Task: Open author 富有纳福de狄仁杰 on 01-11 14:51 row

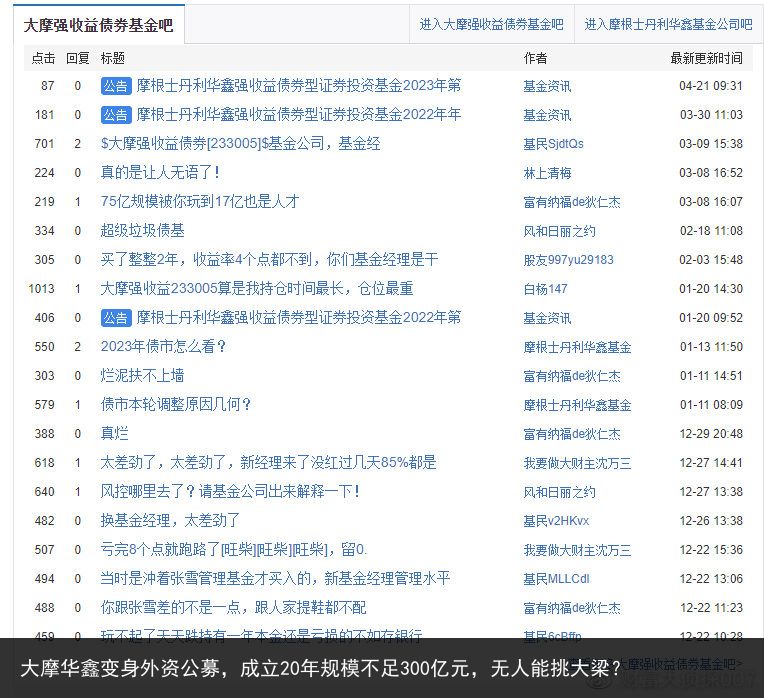Action: click(x=572, y=376)
